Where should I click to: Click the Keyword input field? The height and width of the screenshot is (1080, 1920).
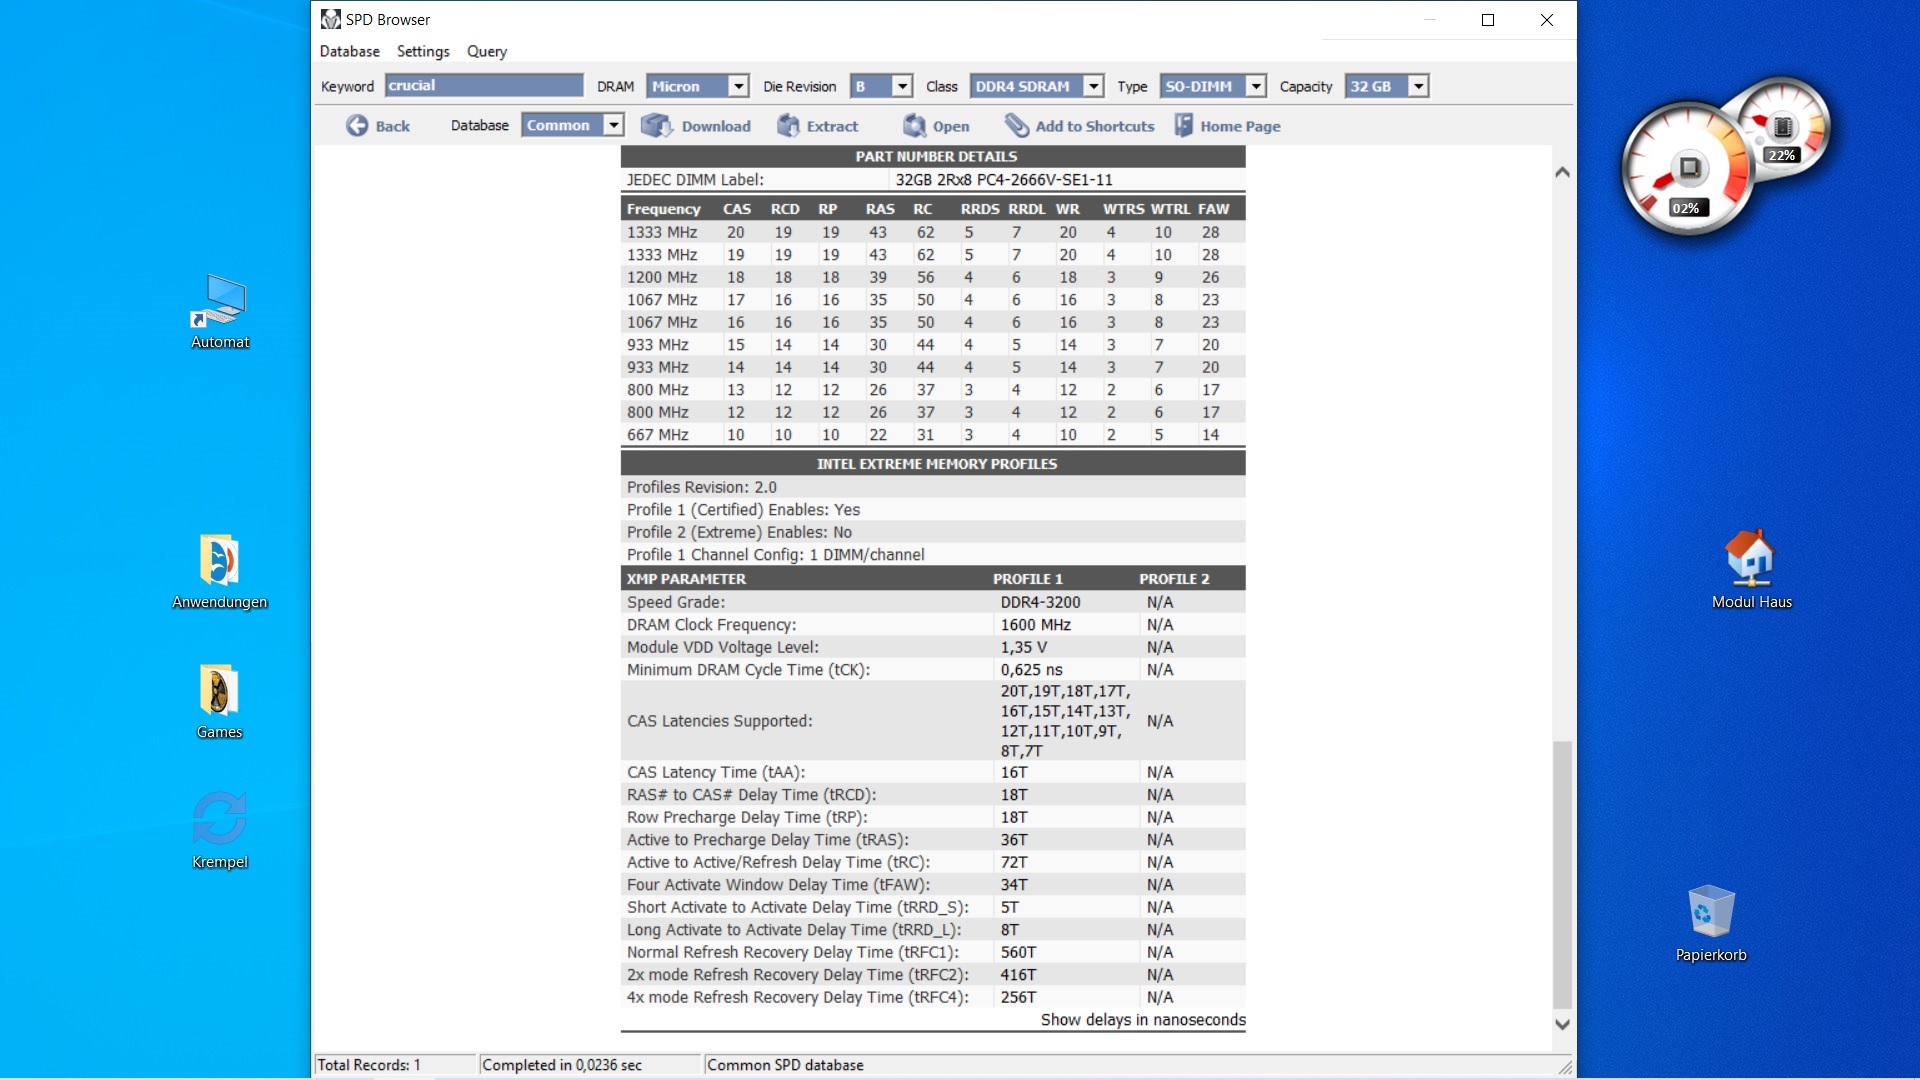(x=483, y=86)
